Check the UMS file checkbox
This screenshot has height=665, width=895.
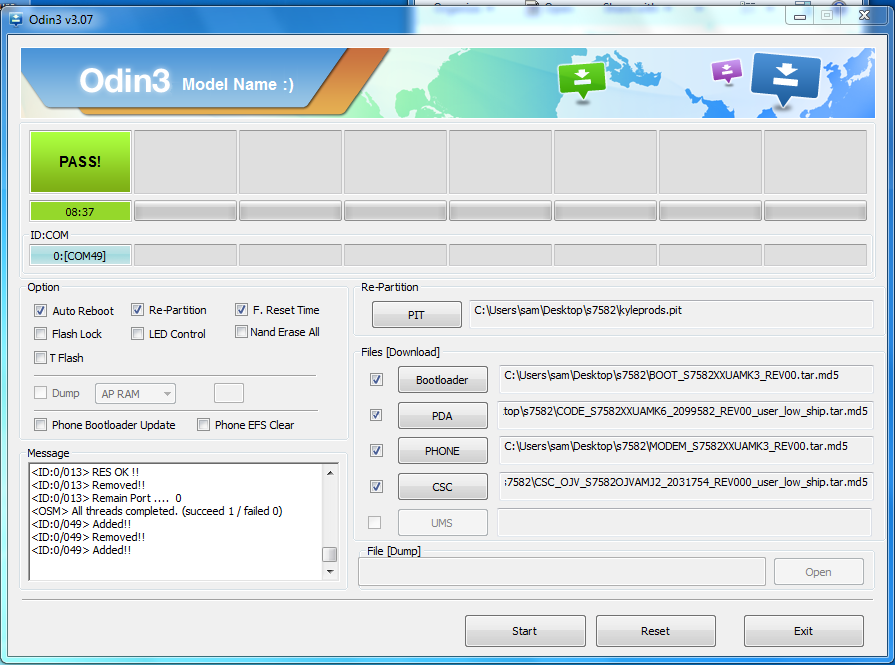(x=374, y=522)
